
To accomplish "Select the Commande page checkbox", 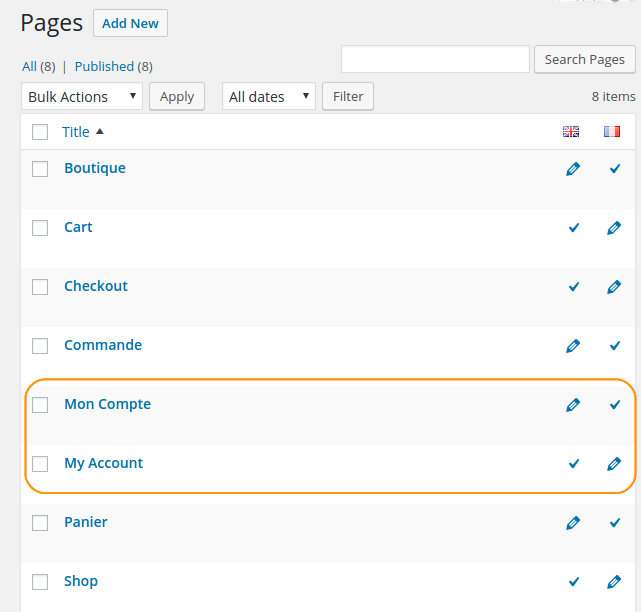I will click(x=40, y=346).
